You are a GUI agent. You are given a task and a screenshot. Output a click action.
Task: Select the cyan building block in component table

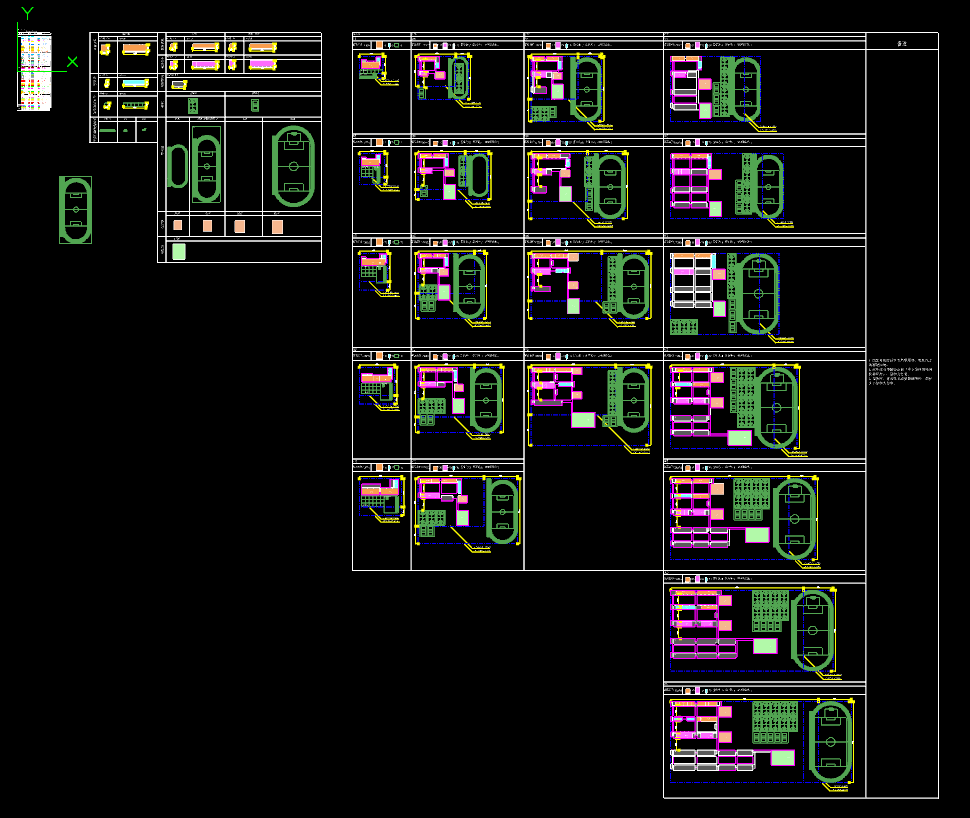tap(134, 84)
